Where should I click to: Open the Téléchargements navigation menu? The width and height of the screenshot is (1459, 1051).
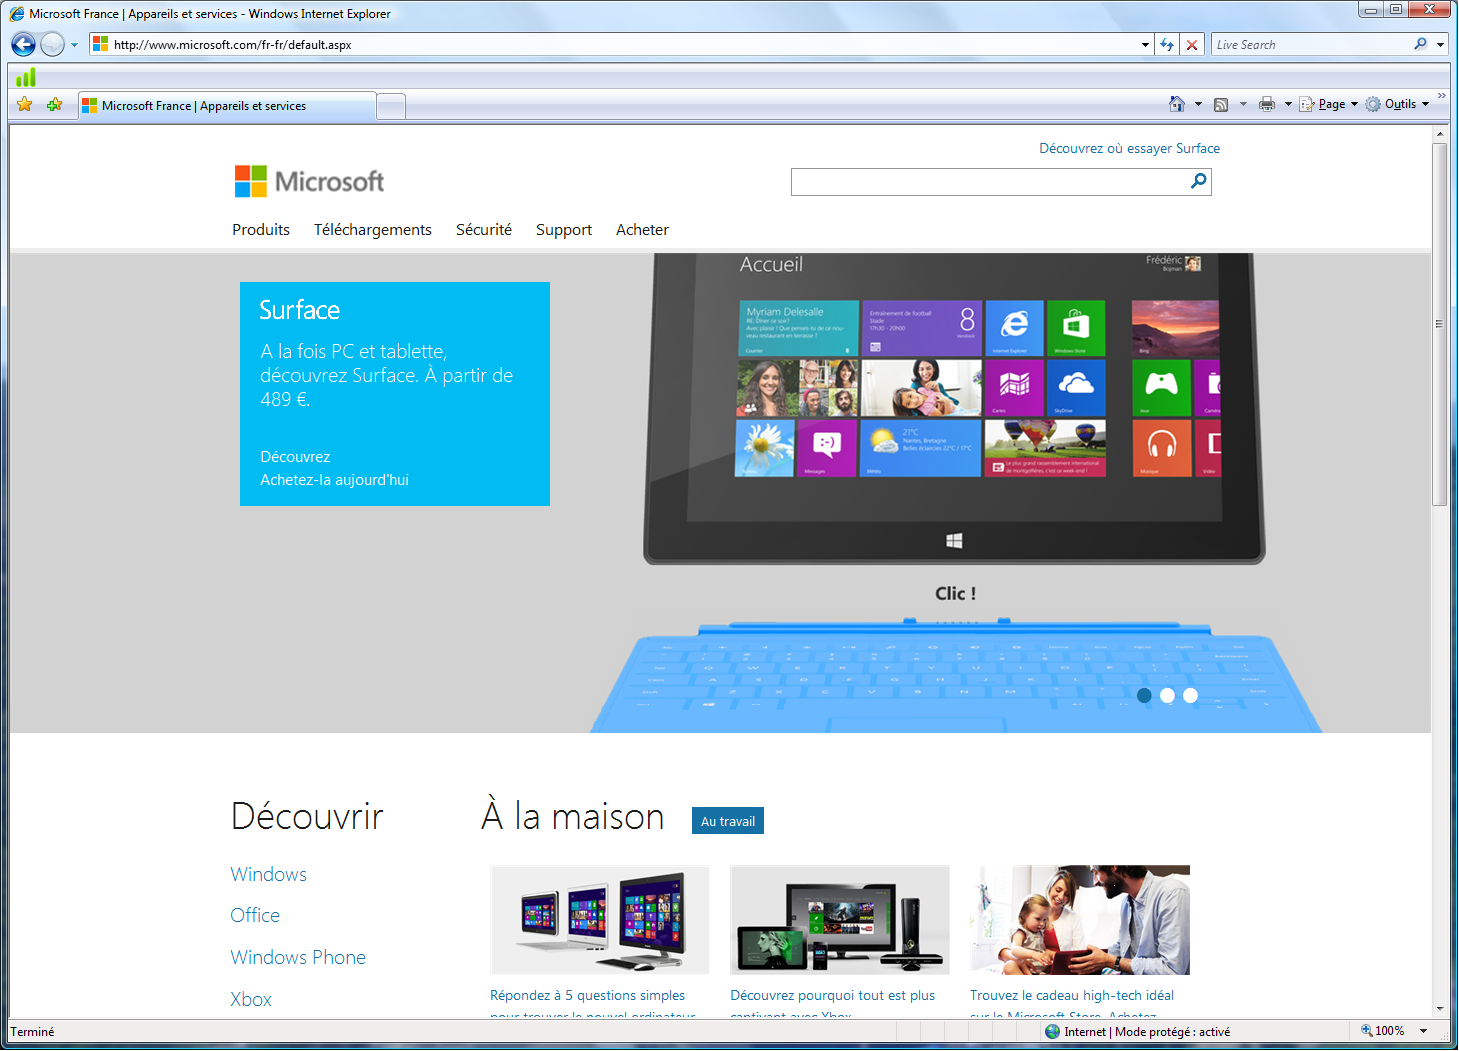[x=373, y=229]
